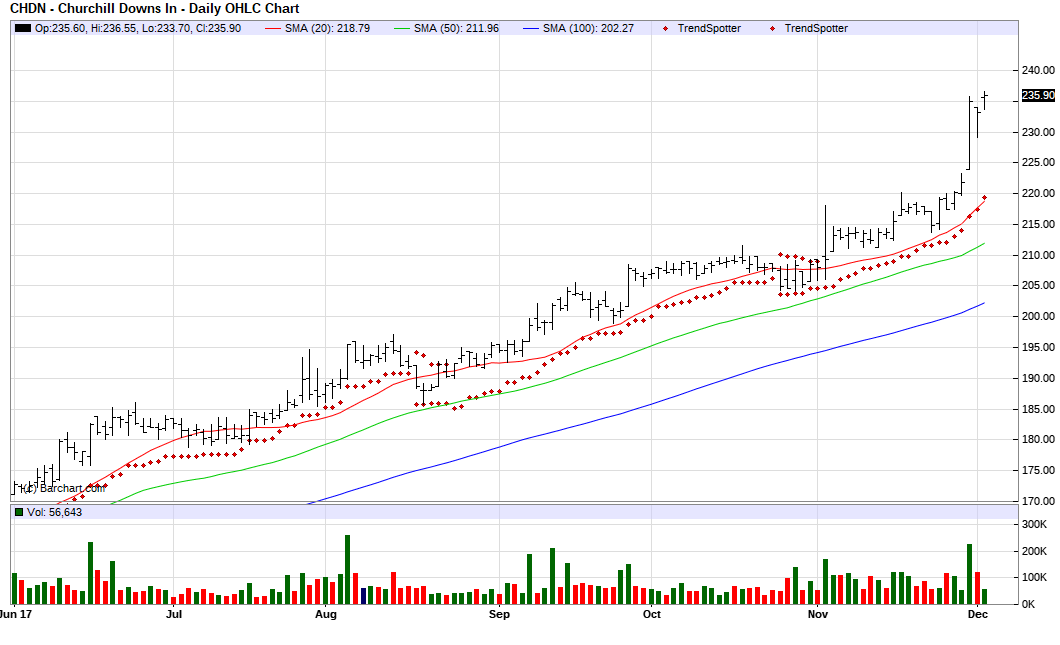Click the 300K volume axis label
Image resolution: width=1060 pixels, height=645 pixels.
[1034, 525]
